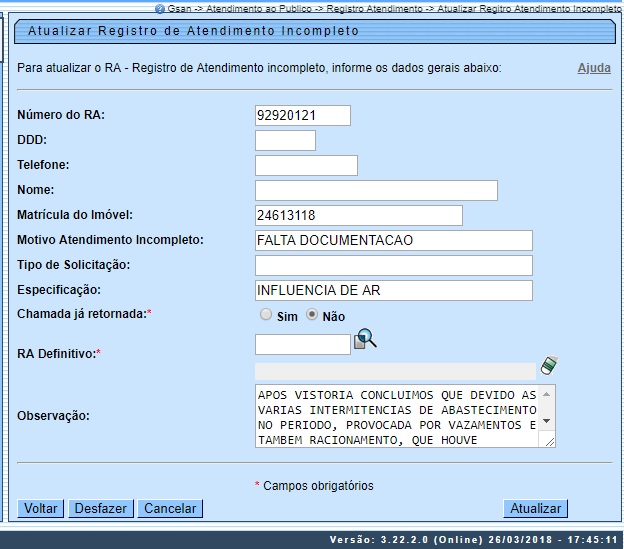This screenshot has width=624, height=549.
Task: Click the eraser icon to clear RA Definitivo
Action: click(x=547, y=365)
